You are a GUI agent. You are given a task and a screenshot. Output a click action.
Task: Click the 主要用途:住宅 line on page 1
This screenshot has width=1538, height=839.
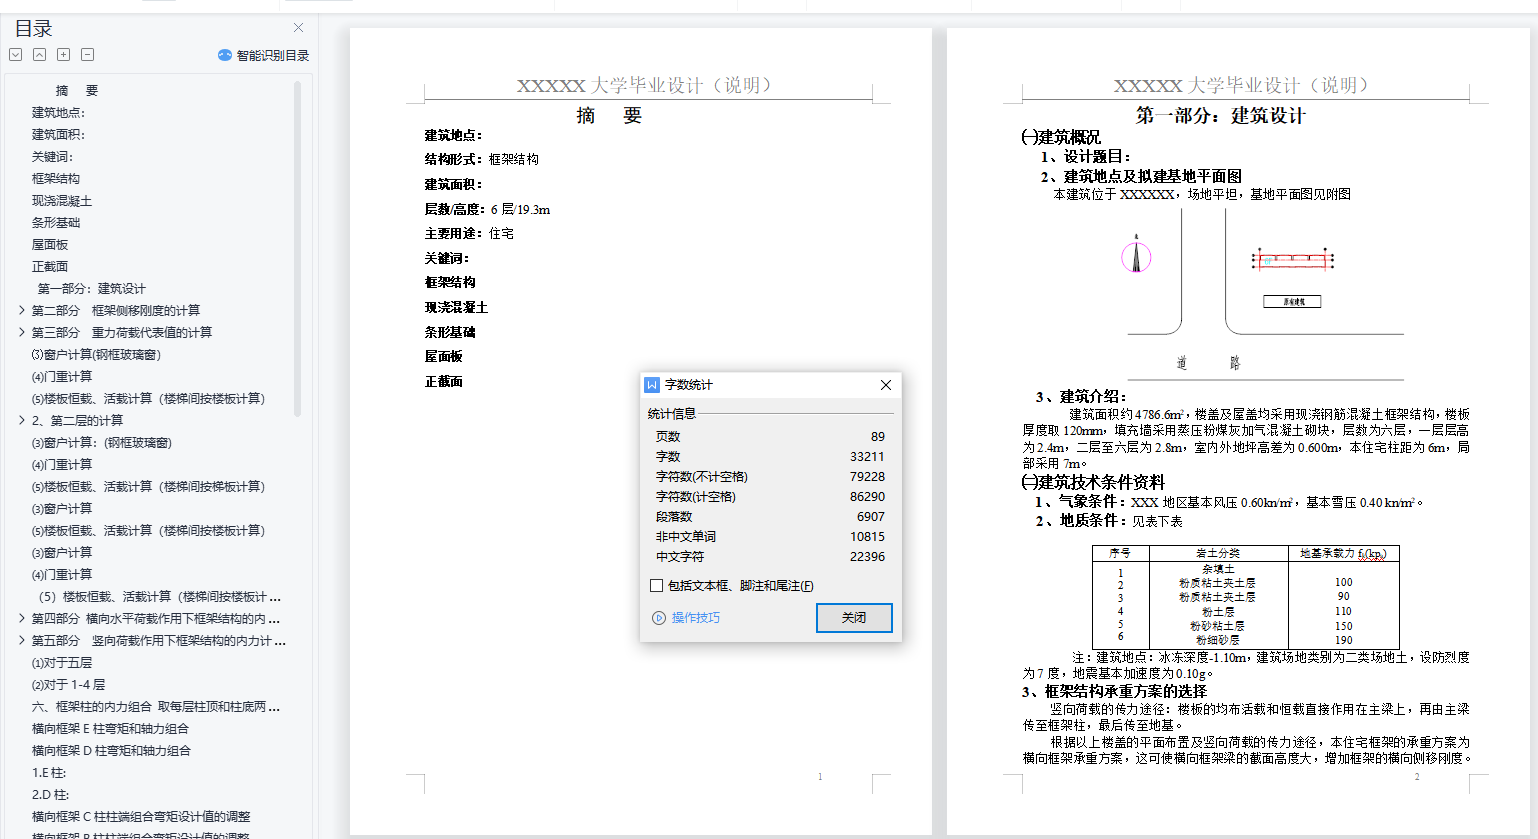[x=469, y=233]
